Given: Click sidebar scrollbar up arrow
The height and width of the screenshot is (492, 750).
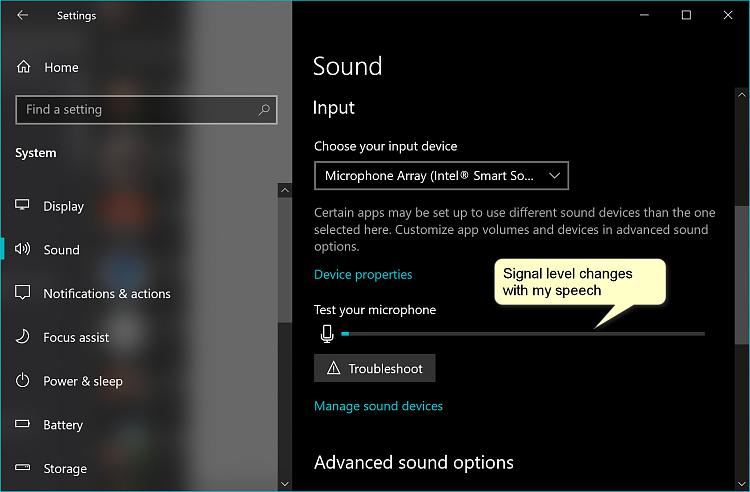Looking at the screenshot, I should pos(285,190).
